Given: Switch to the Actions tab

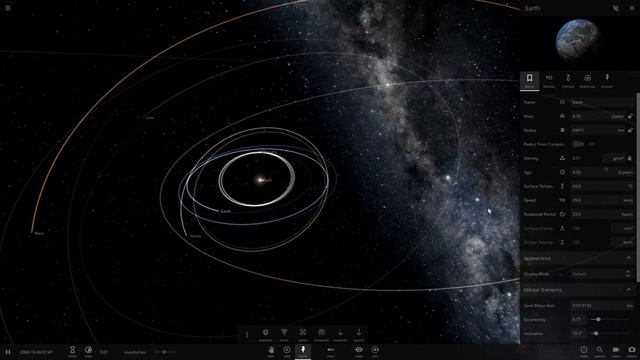Looking at the screenshot, I should pyautogui.click(x=607, y=81).
